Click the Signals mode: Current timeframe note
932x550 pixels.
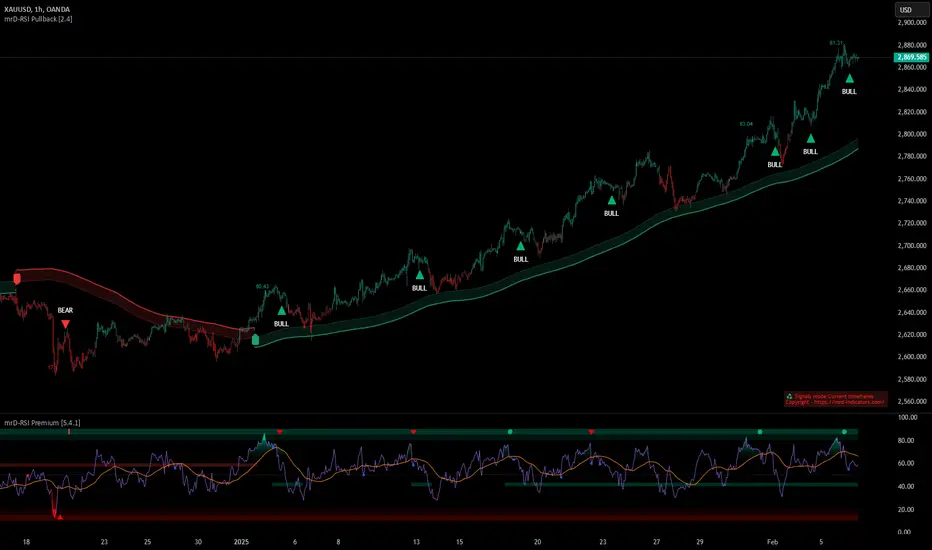point(834,396)
